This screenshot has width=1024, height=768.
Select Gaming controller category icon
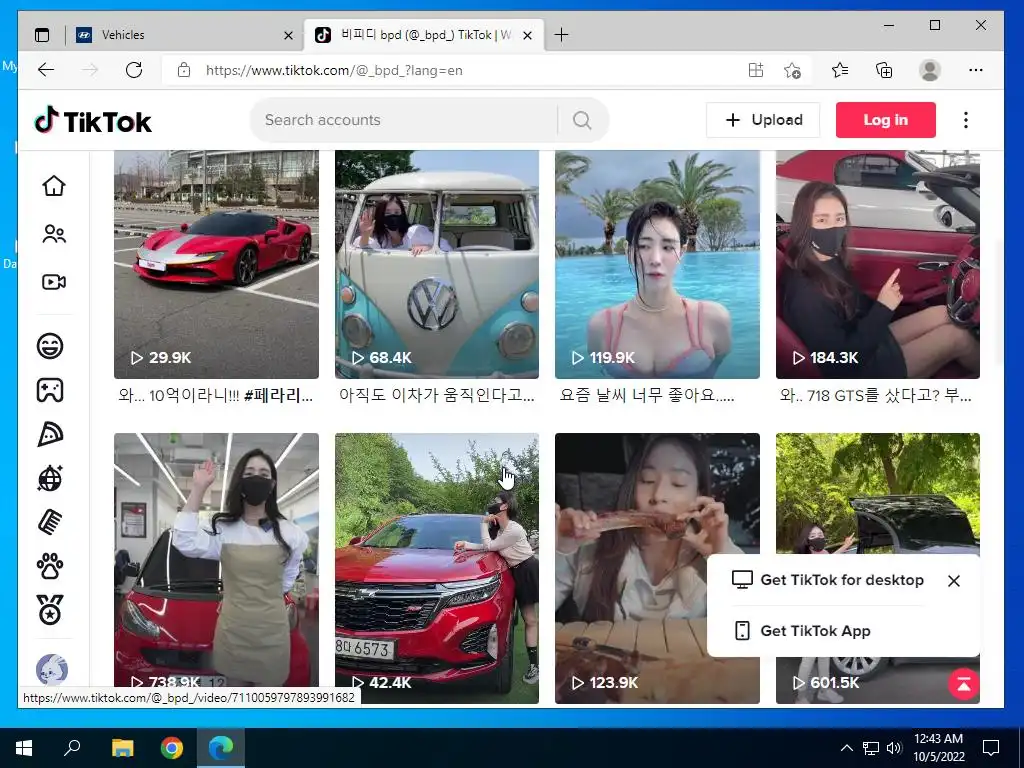point(50,390)
